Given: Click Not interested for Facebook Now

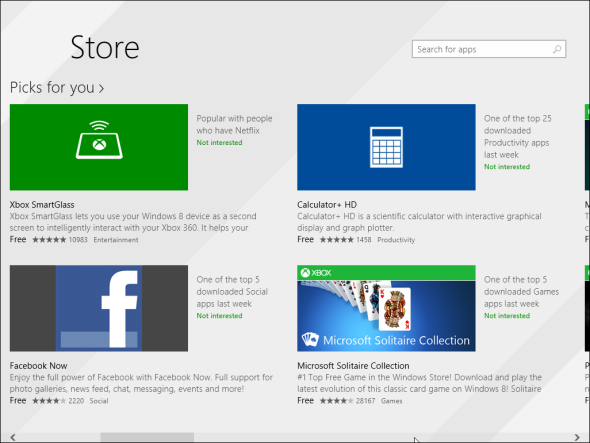Looking at the screenshot, I should click(219, 316).
